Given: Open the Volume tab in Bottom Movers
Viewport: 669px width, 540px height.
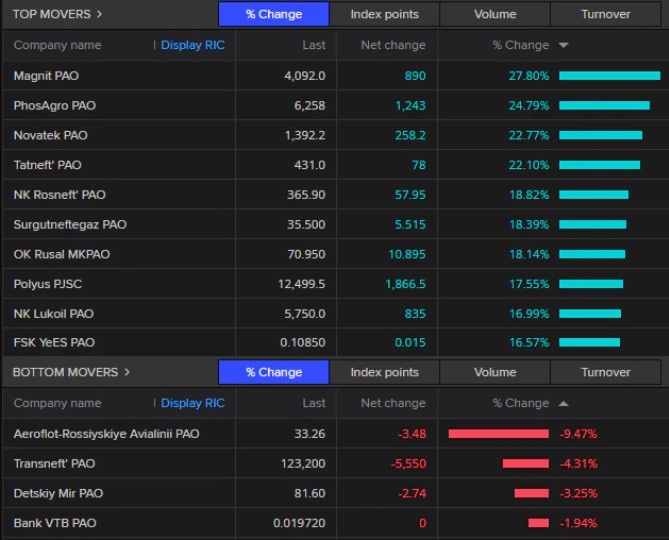Looking at the screenshot, I should [x=495, y=372].
